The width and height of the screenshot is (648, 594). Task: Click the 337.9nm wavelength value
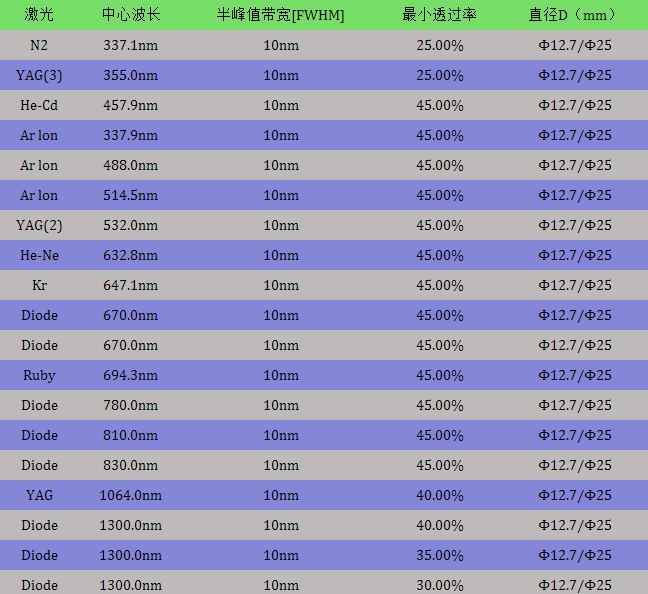(x=131, y=135)
